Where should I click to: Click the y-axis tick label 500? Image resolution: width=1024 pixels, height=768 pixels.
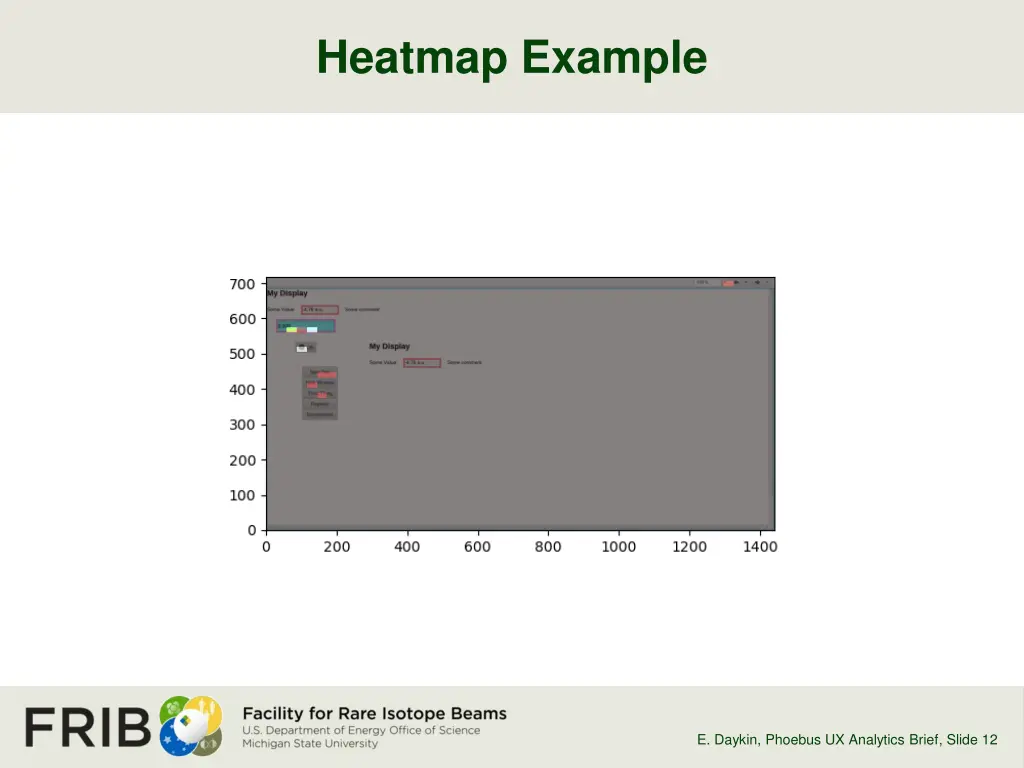tap(242, 354)
